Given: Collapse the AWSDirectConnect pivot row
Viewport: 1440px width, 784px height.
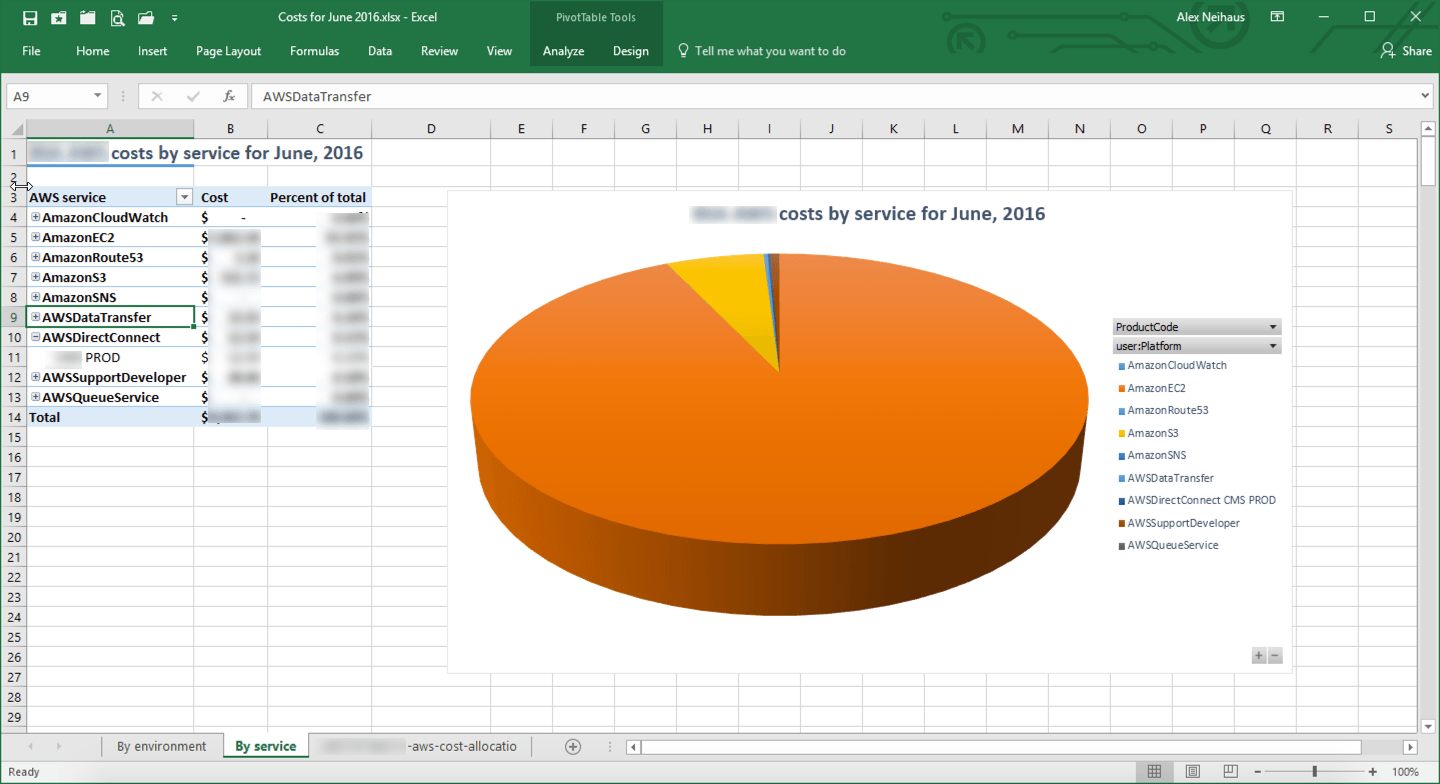Looking at the screenshot, I should click(36, 337).
